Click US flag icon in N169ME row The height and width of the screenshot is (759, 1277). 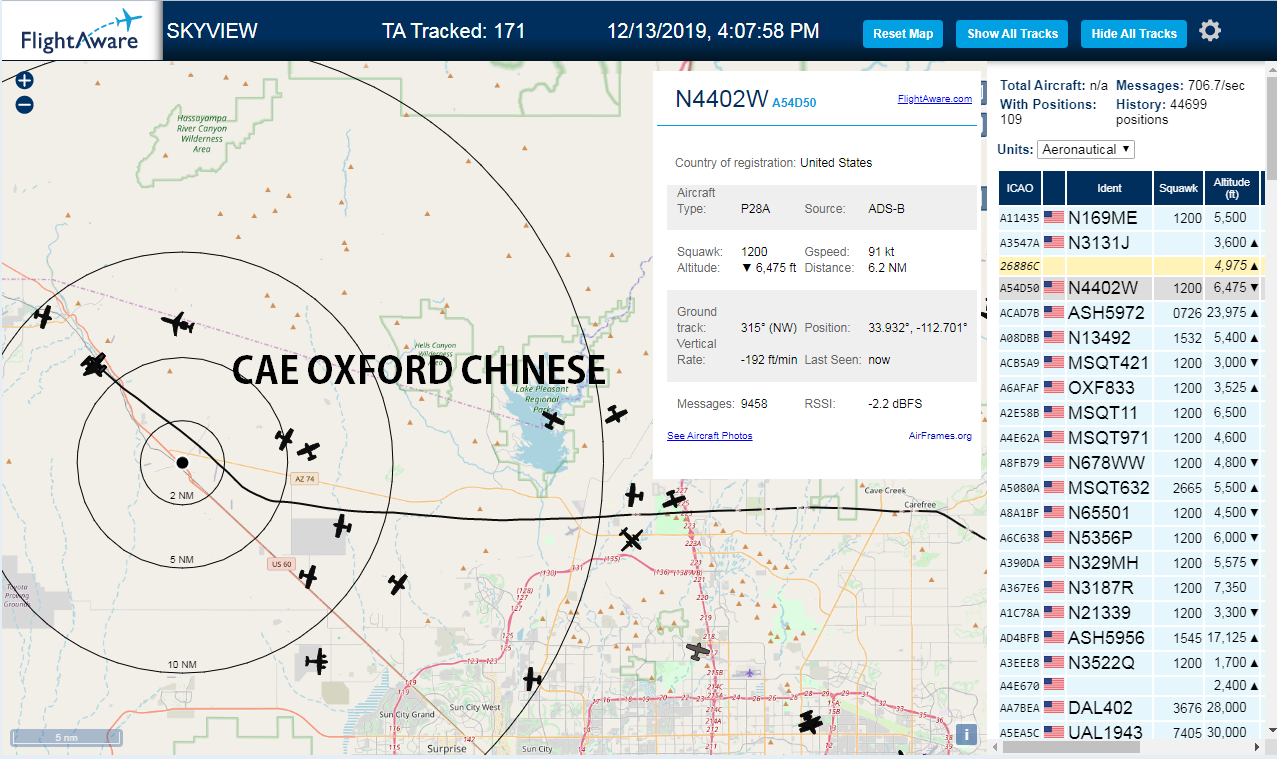point(1054,217)
